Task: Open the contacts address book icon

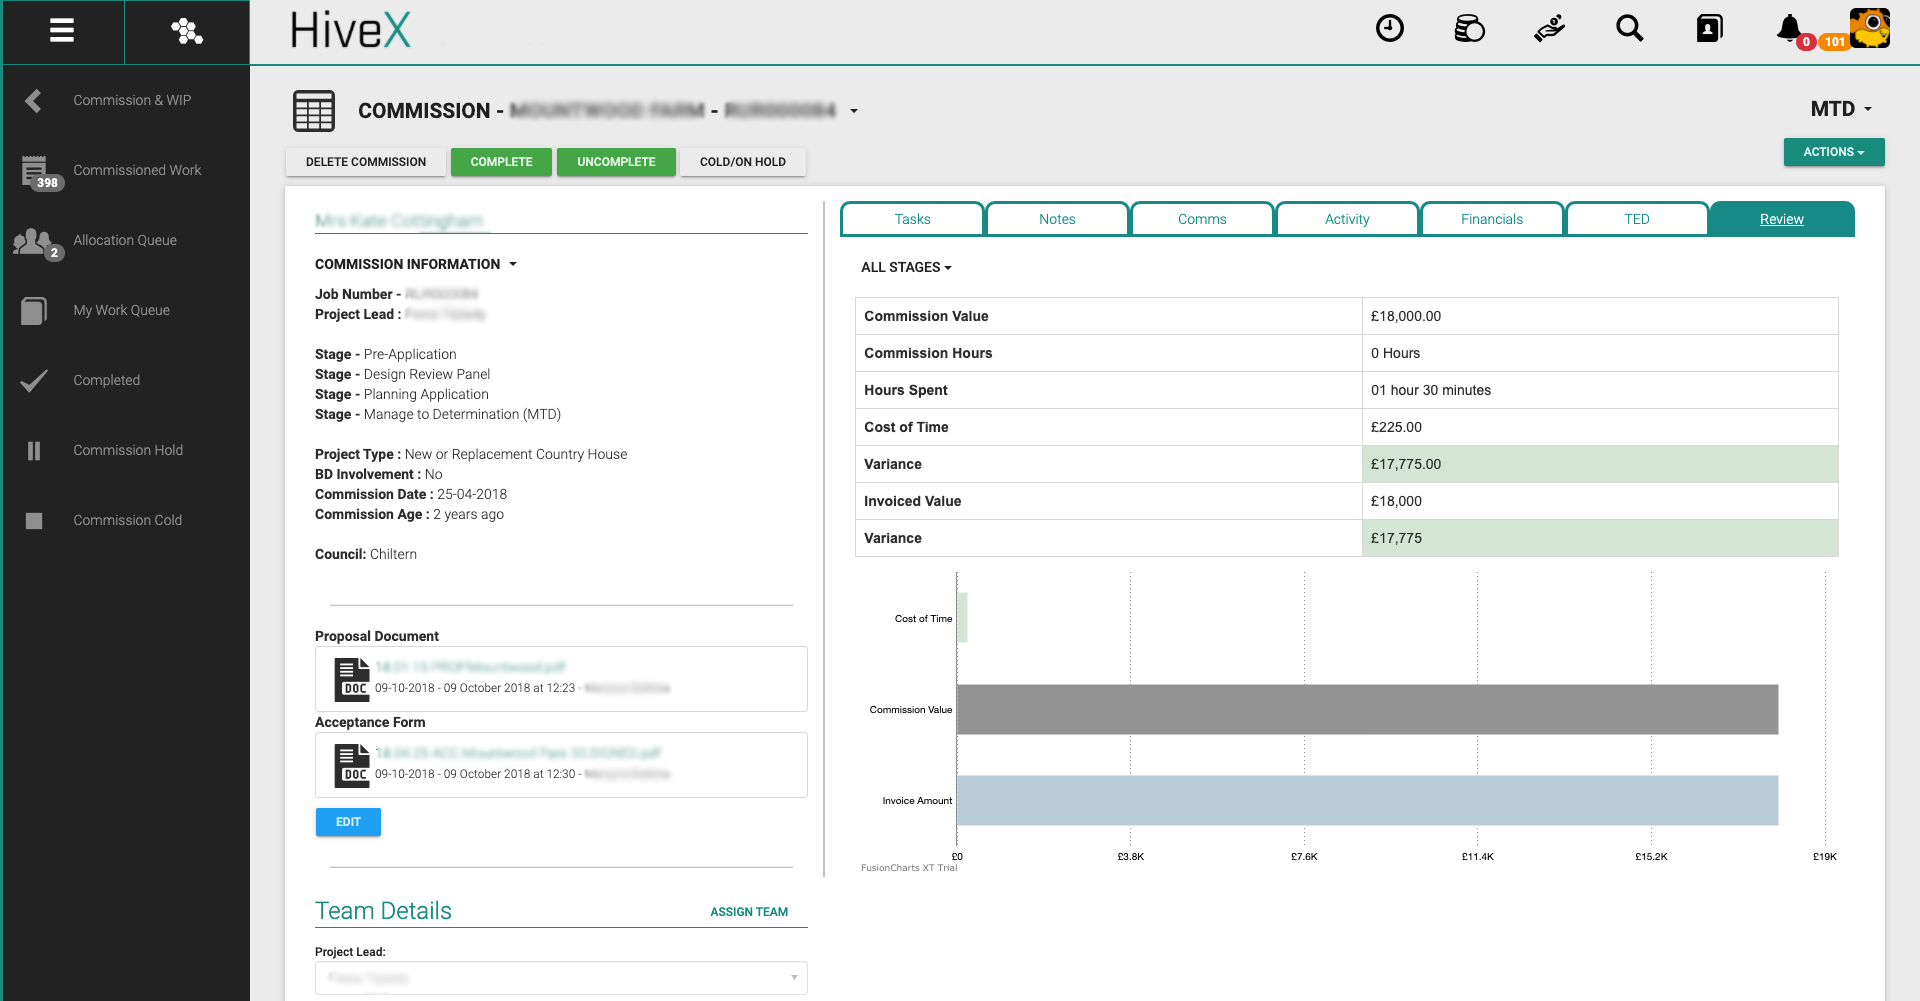Action: [1709, 29]
